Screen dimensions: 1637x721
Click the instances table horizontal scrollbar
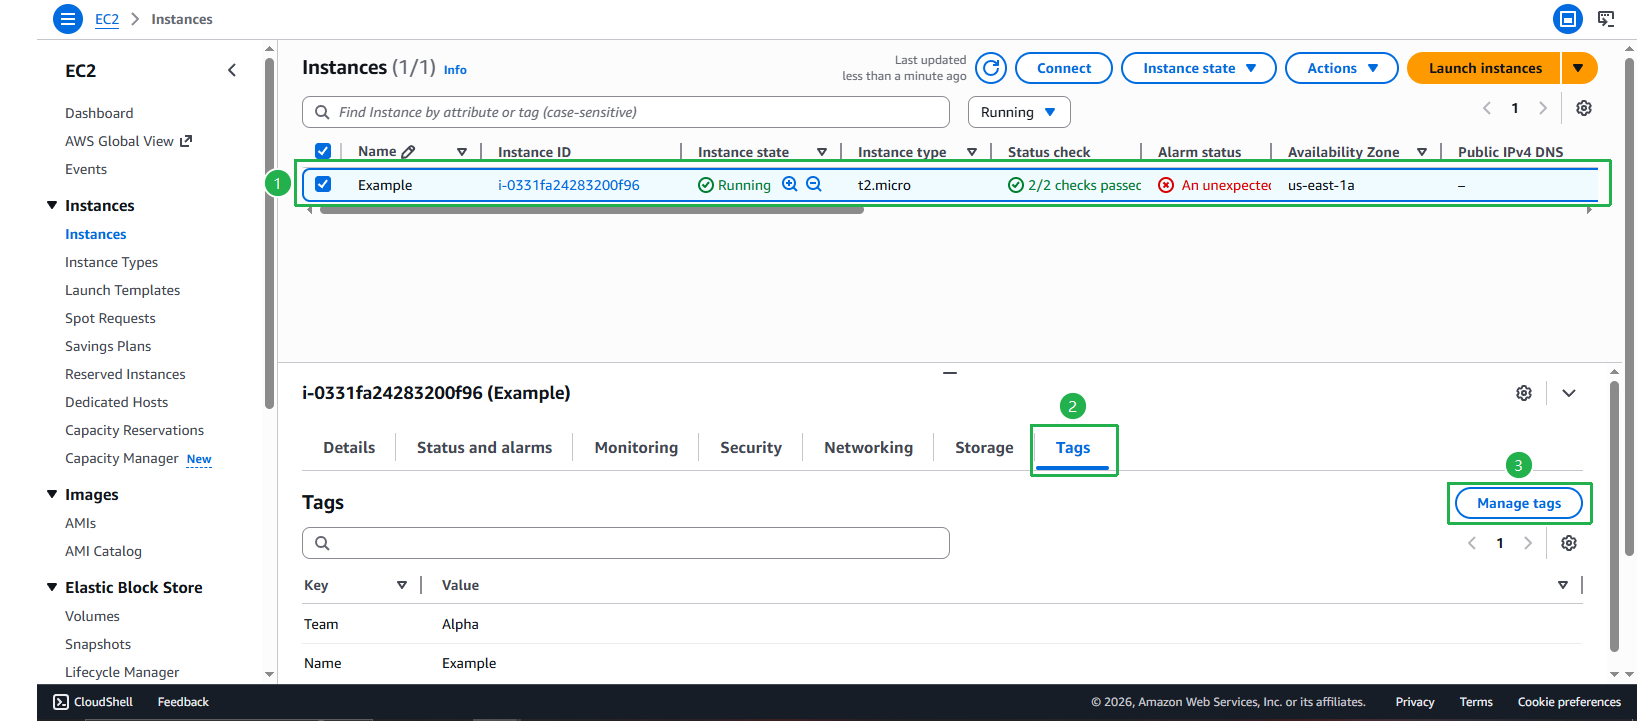(x=590, y=210)
